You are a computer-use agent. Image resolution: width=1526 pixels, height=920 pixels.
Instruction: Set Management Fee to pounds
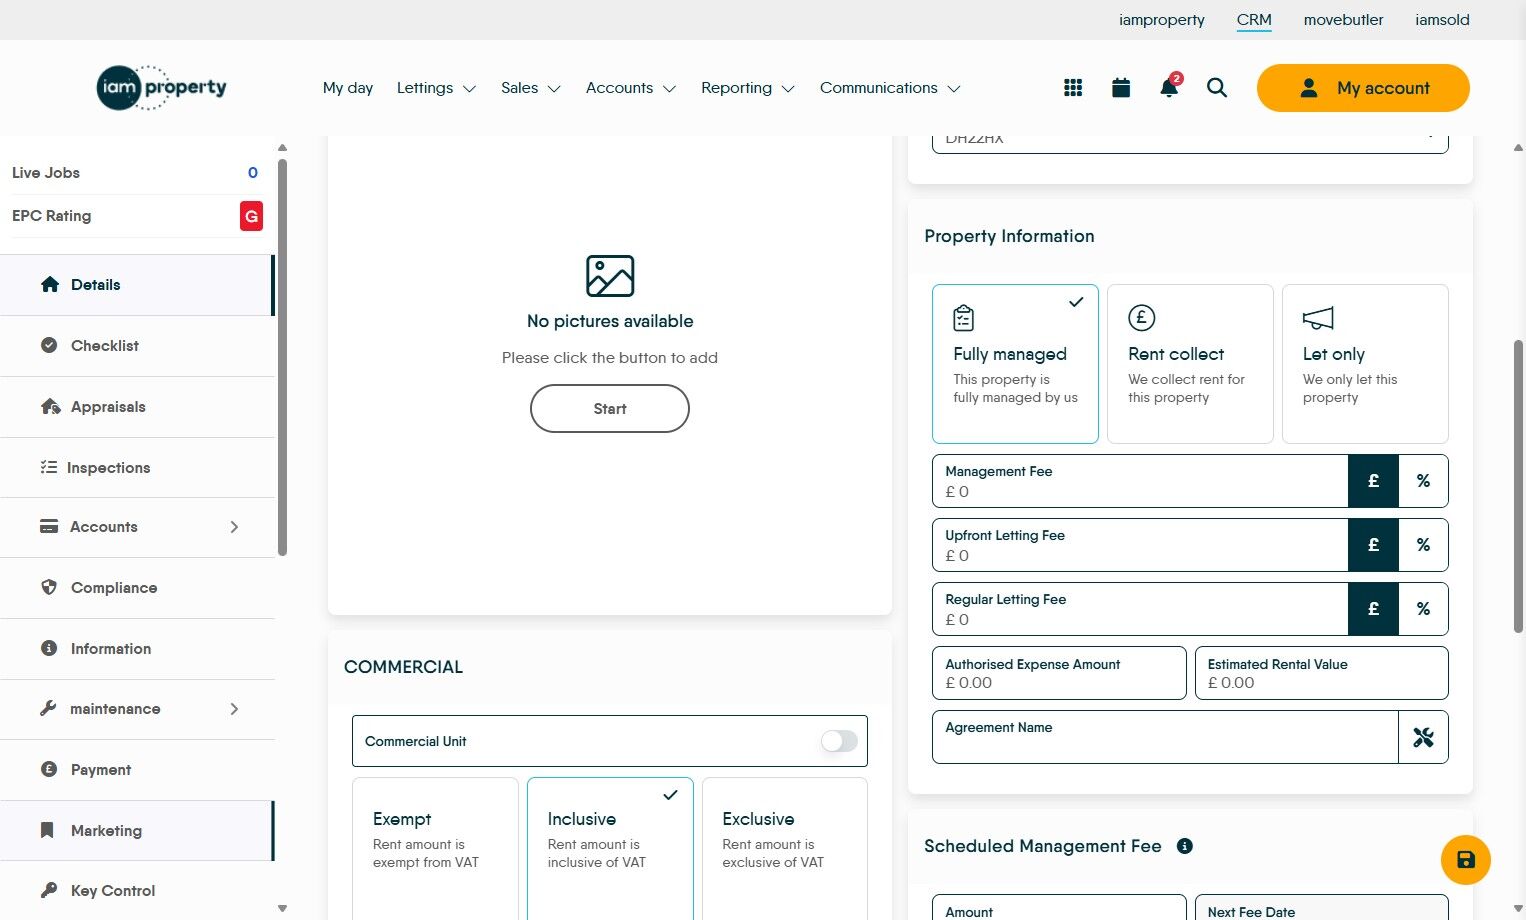click(1373, 481)
